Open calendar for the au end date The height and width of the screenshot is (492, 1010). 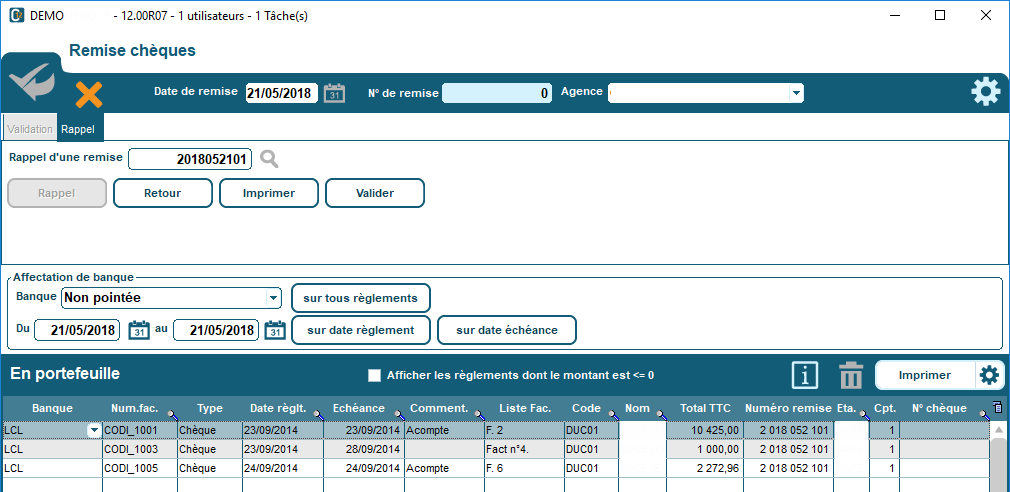click(274, 330)
